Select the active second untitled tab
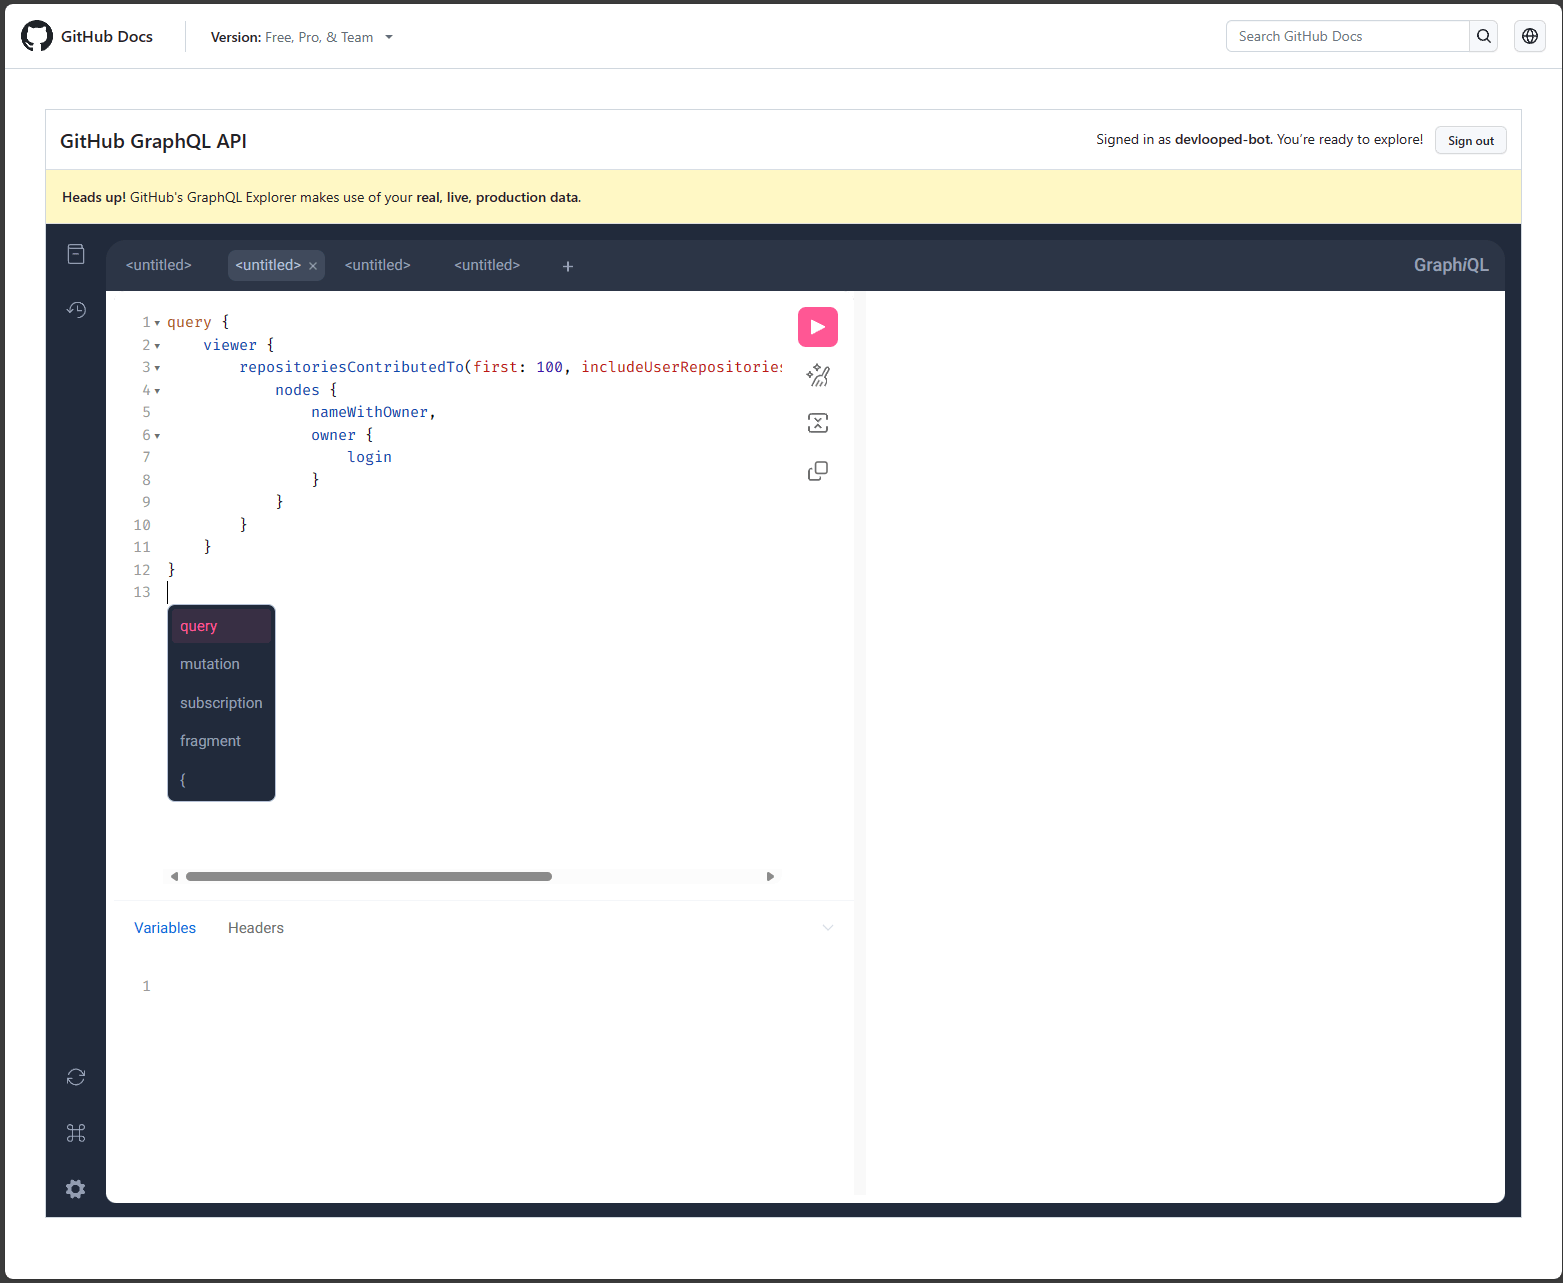Viewport: 1563px width, 1283px height. pyautogui.click(x=268, y=265)
